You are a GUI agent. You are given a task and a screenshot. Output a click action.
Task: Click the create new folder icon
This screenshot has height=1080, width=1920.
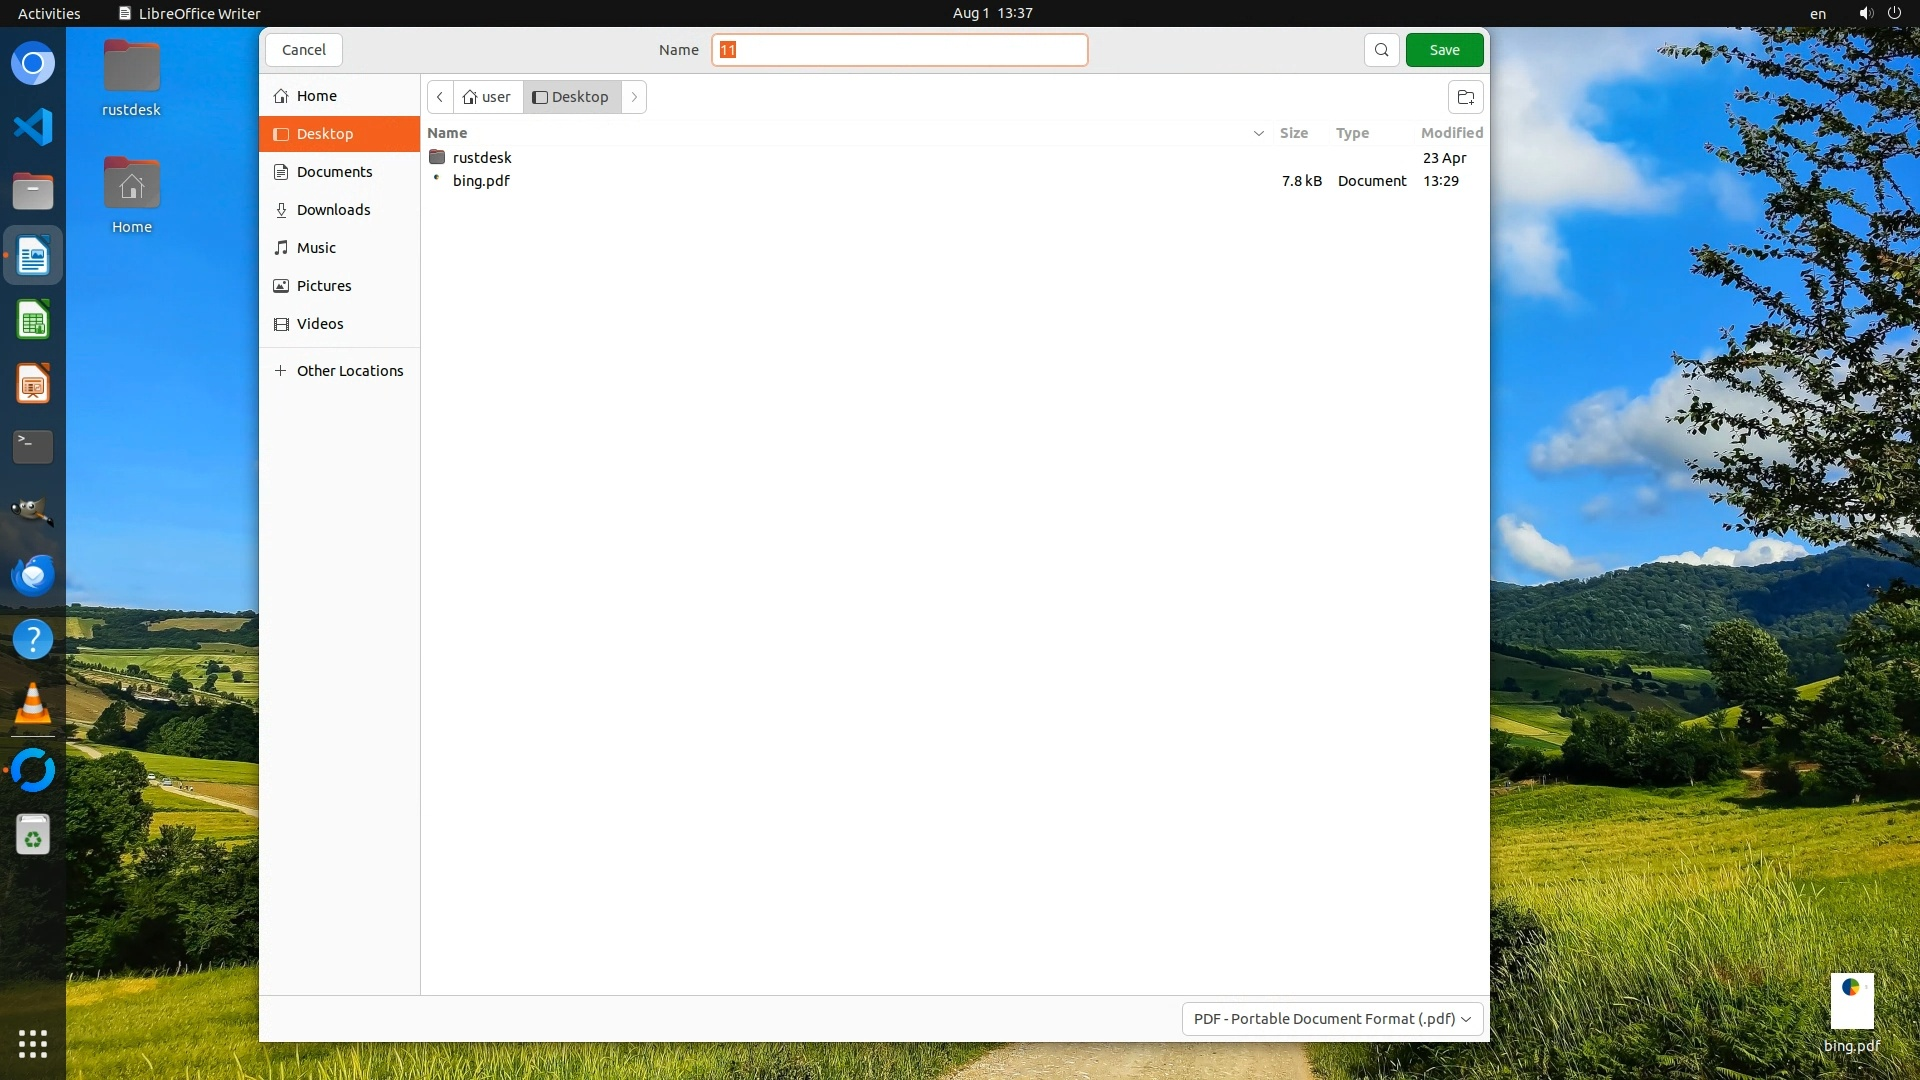(1465, 97)
